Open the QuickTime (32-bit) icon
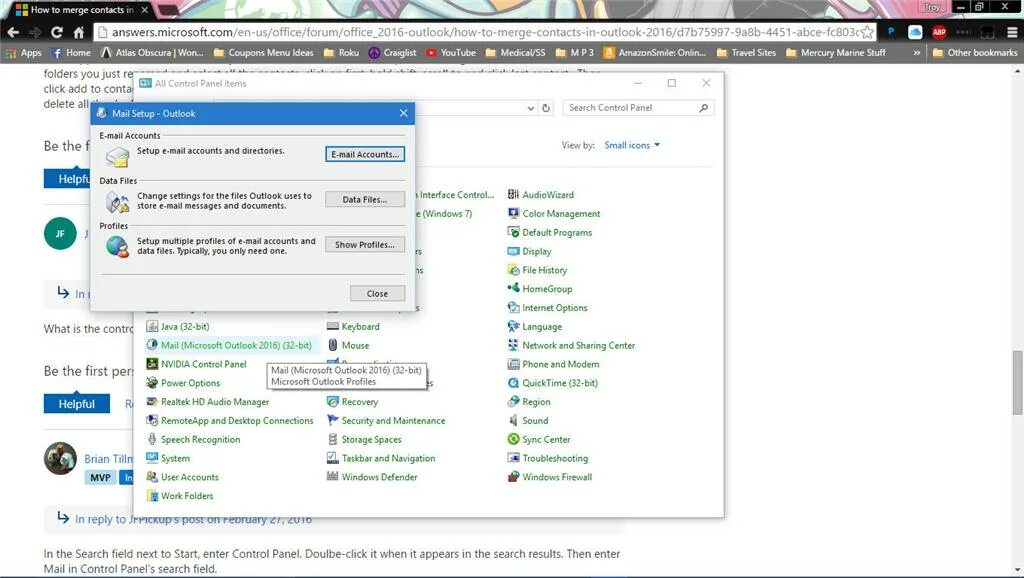The width and height of the screenshot is (1024, 578). click(x=553, y=383)
